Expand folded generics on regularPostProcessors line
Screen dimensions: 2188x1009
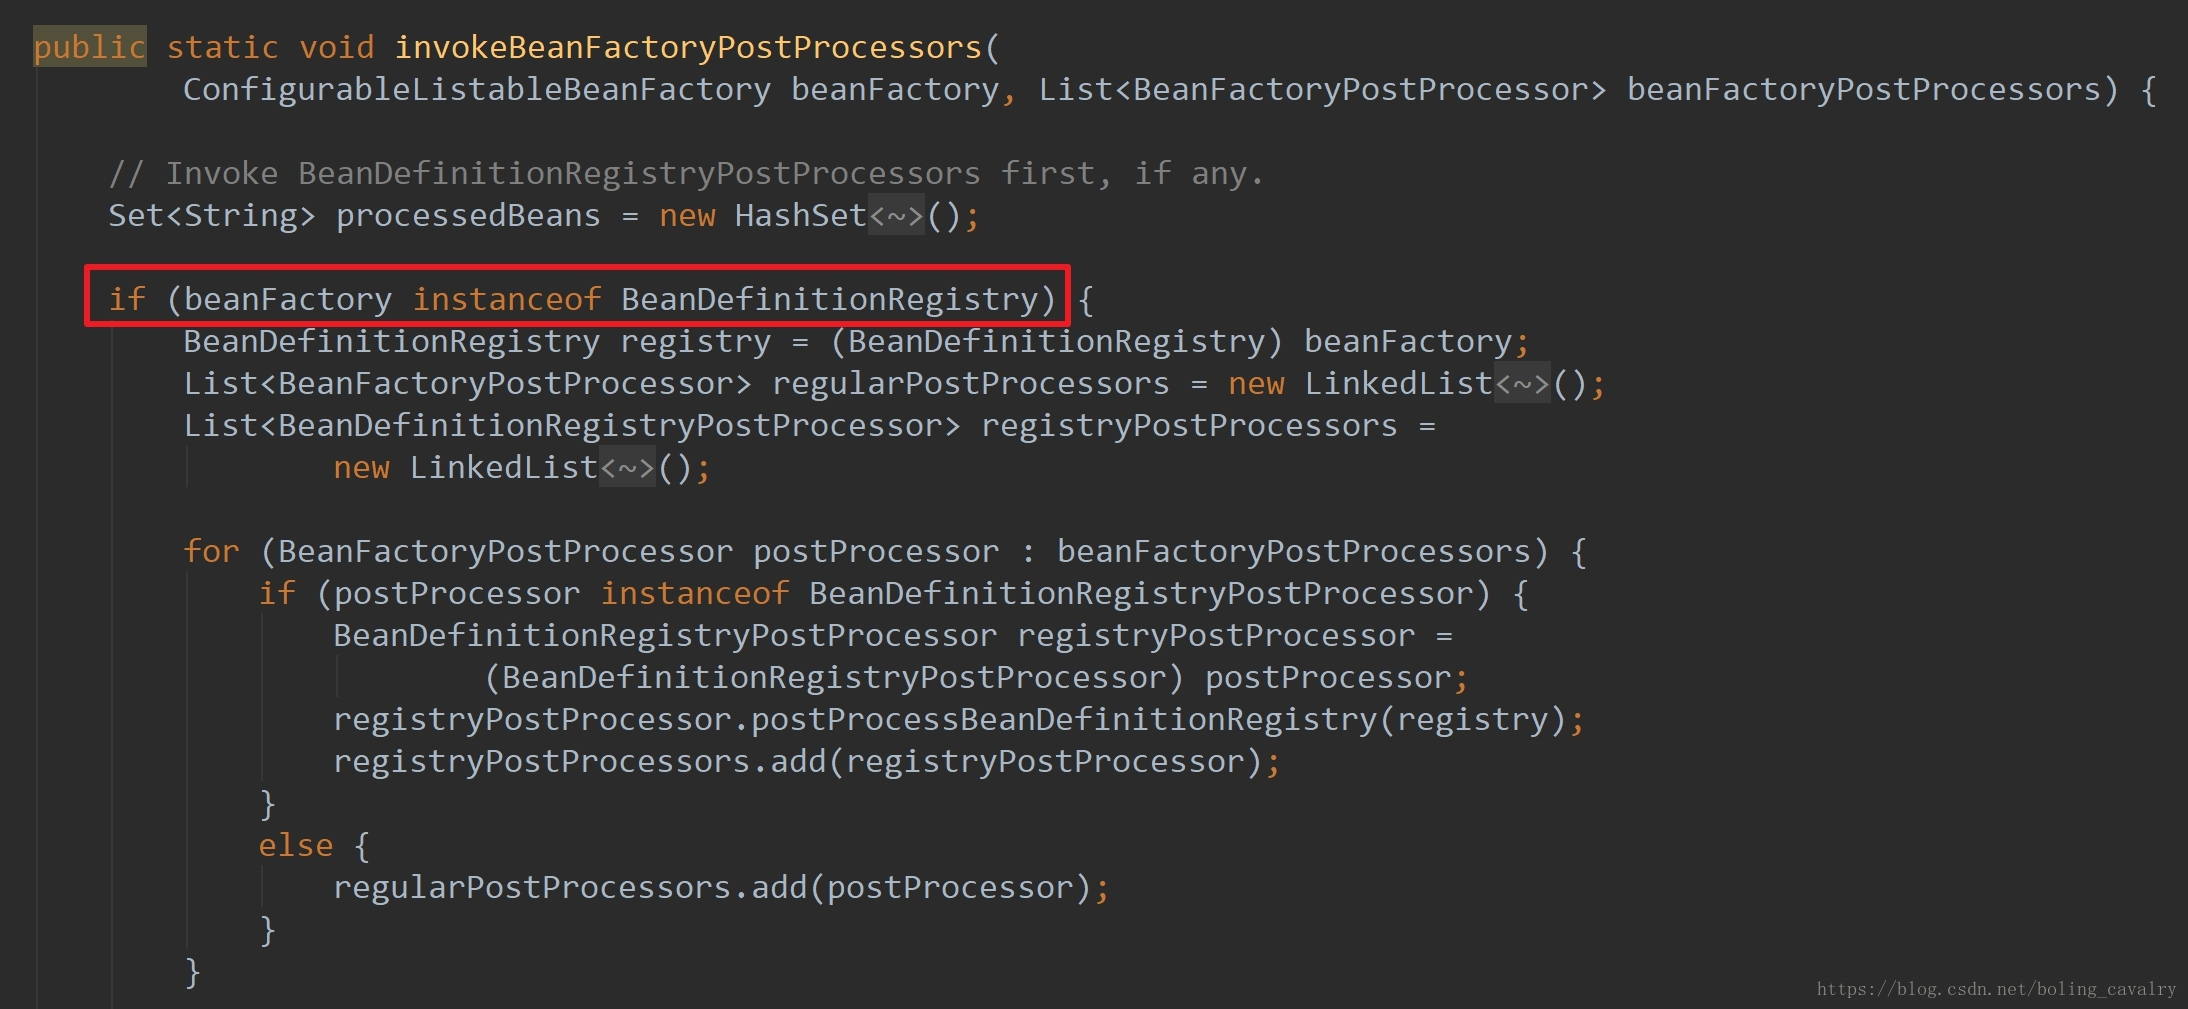click(x=1522, y=384)
